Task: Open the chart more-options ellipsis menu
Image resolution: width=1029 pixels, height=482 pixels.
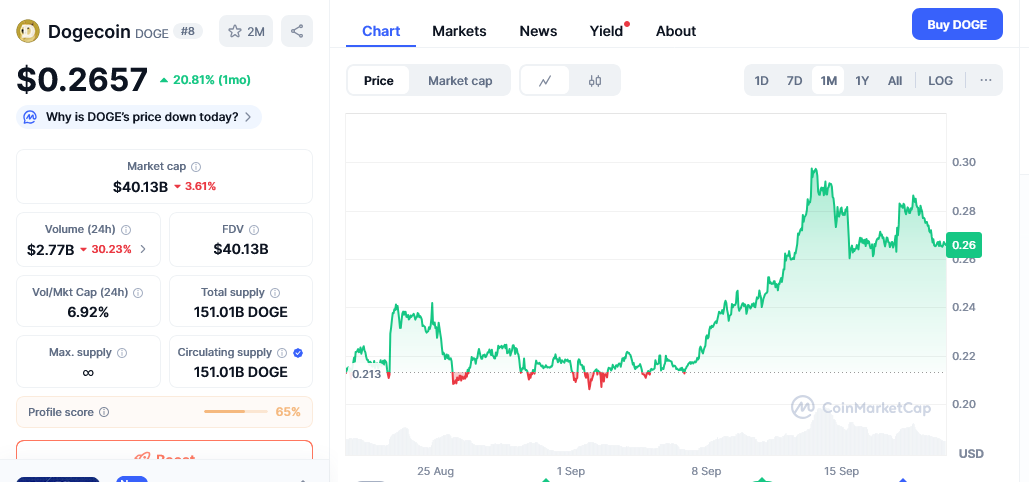Action: [986, 80]
